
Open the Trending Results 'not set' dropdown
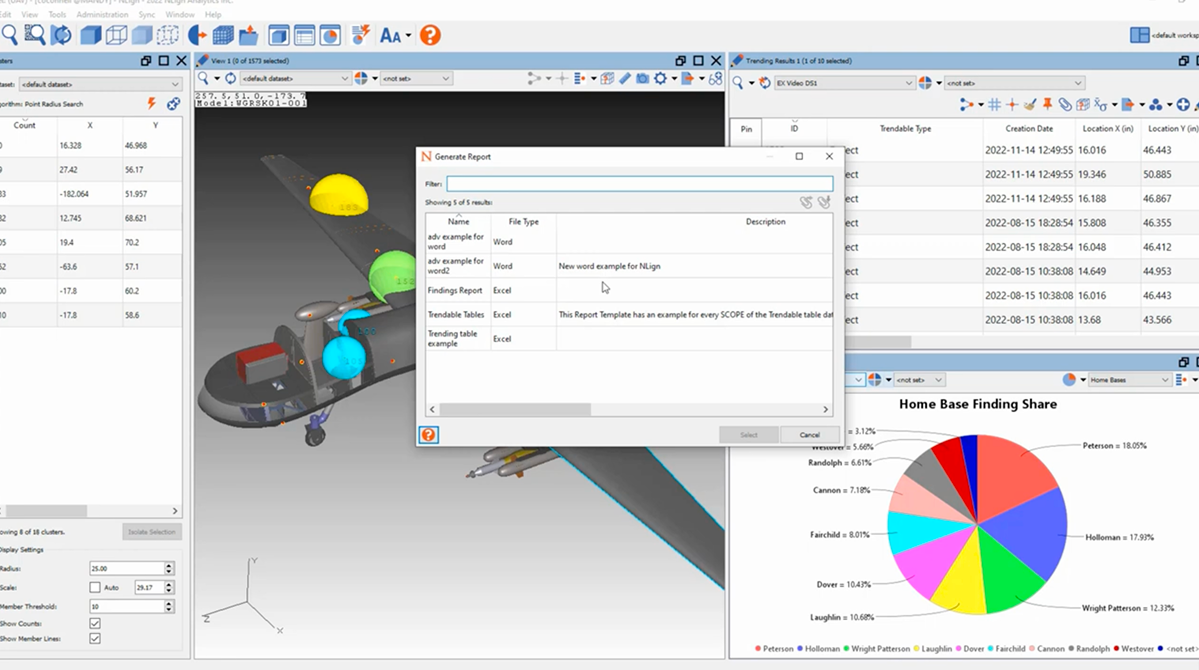[x=1013, y=83]
